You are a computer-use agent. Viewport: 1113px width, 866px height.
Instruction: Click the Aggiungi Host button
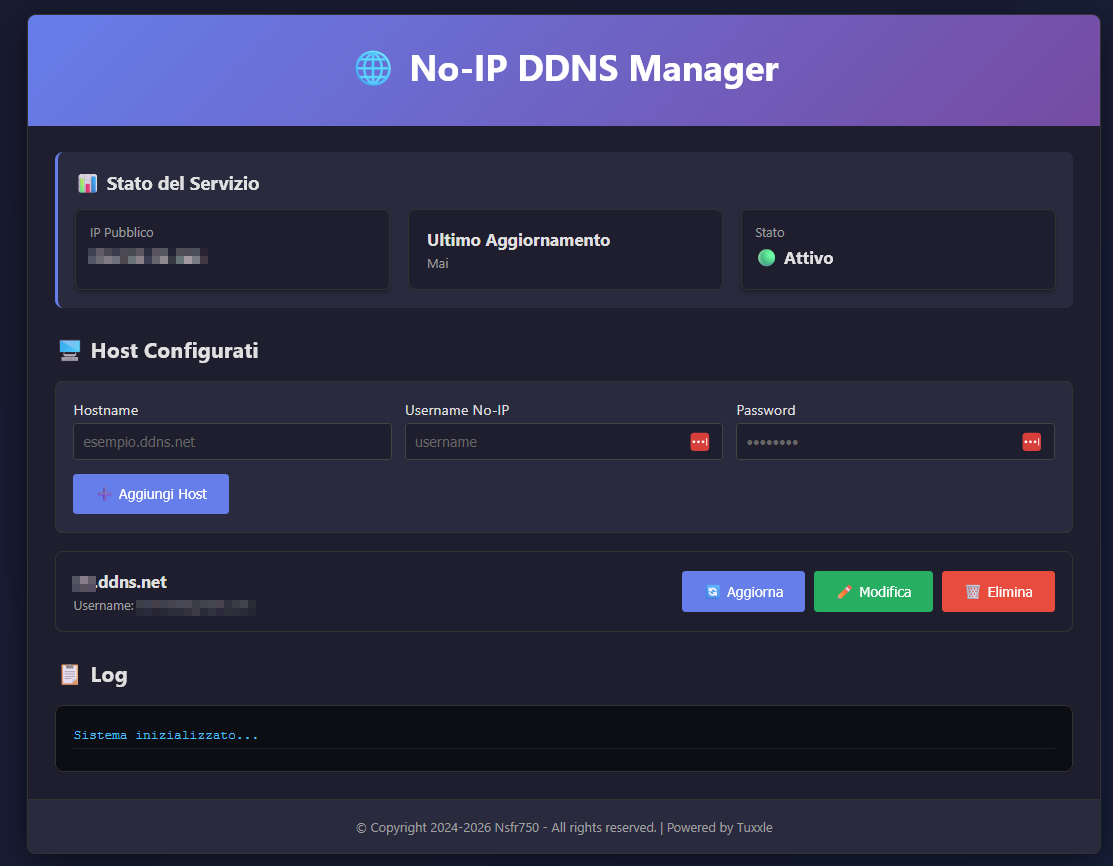click(150, 494)
